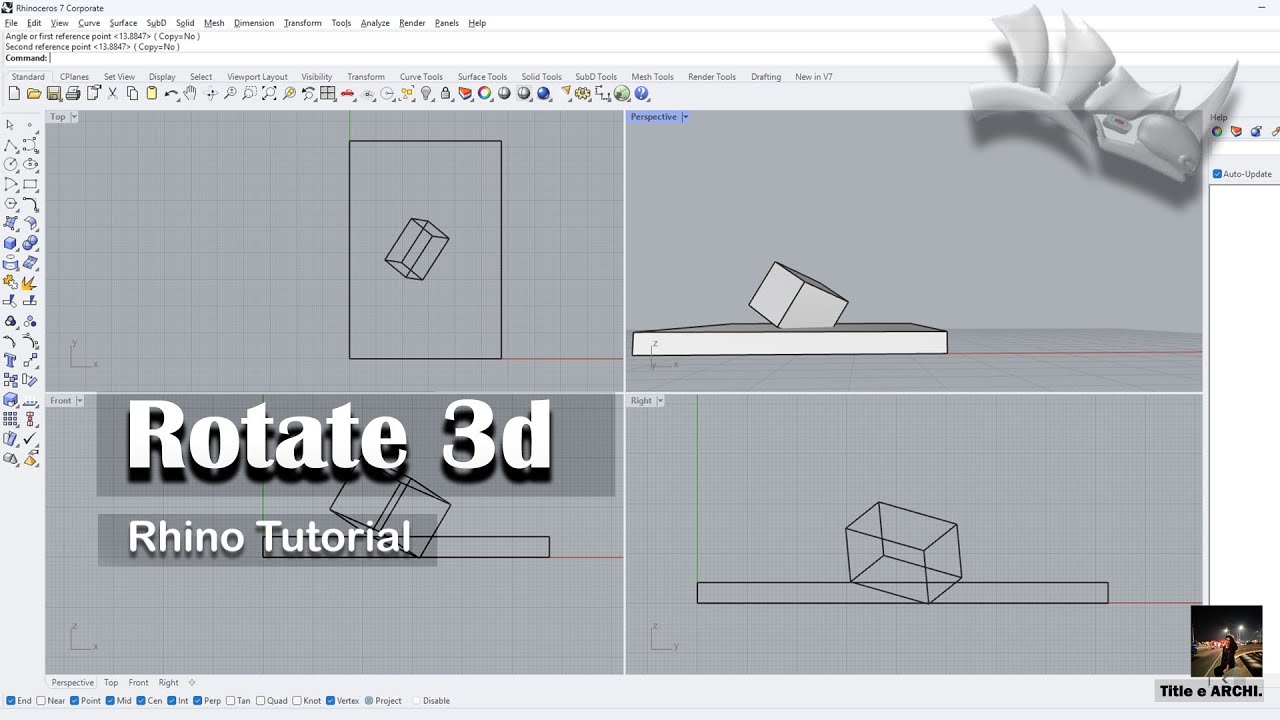This screenshot has width=1280, height=720.
Task: Click the padlock lock objects icon
Action: click(446, 93)
